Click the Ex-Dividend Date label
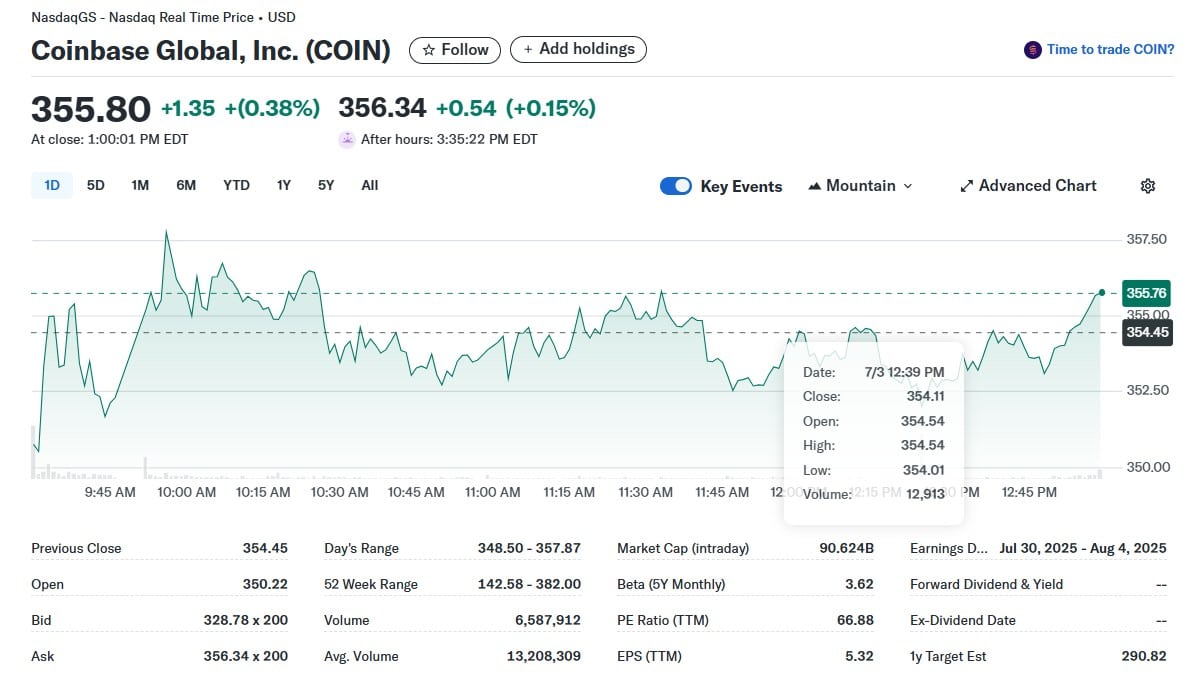Screen dimensions: 1200x682 [963, 620]
